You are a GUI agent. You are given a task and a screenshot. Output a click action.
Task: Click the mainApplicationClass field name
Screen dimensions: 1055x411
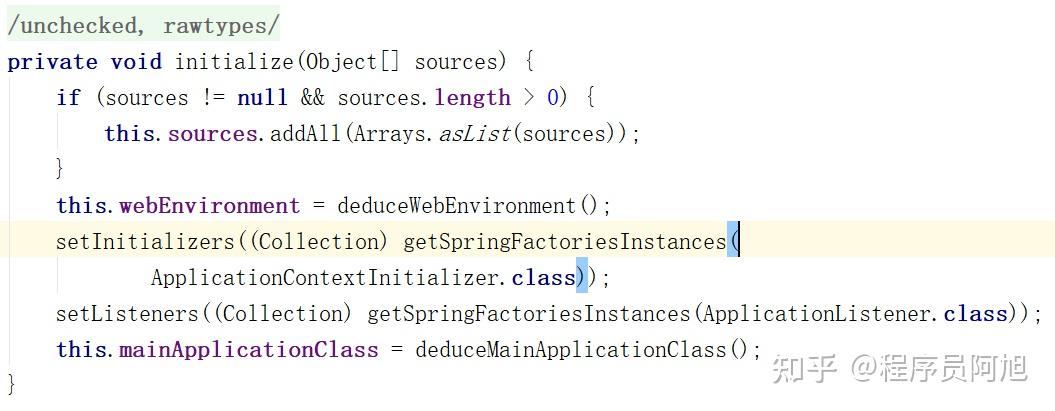[249, 350]
